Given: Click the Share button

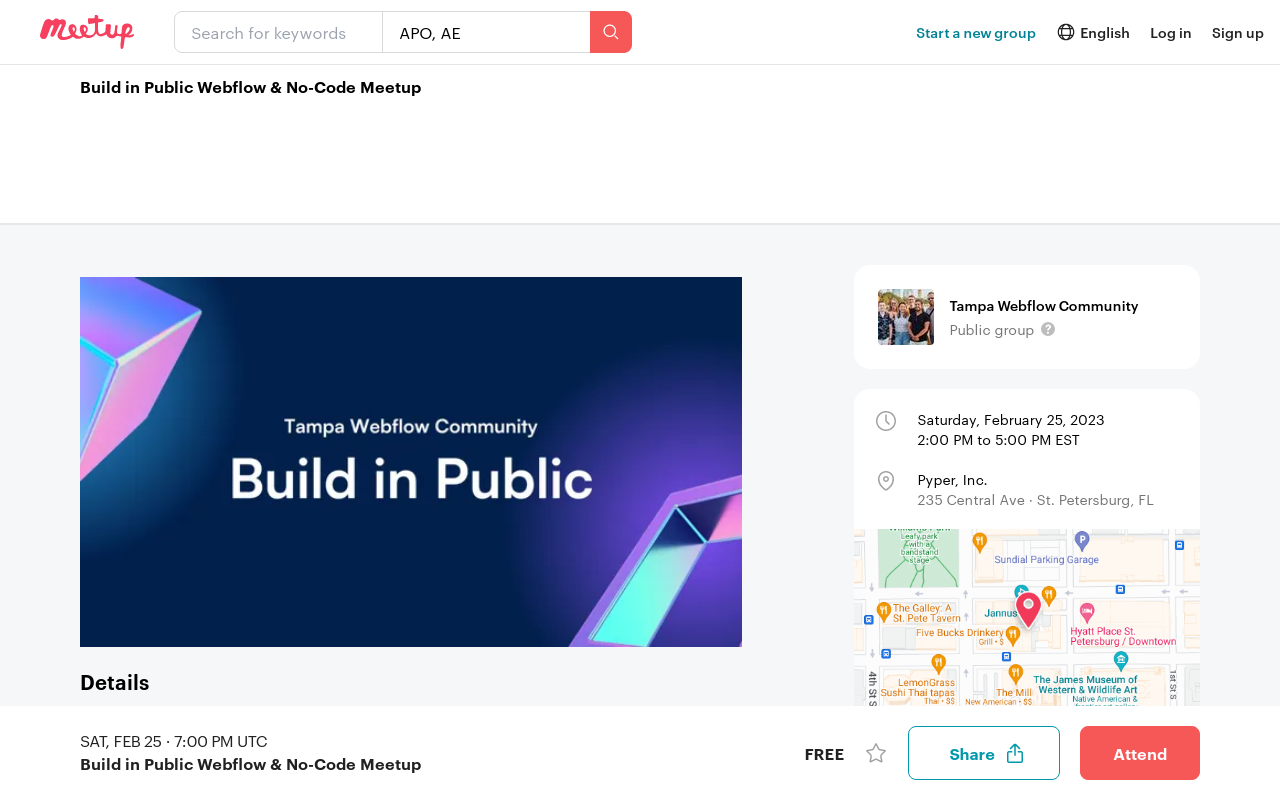Looking at the screenshot, I should [x=983, y=752].
